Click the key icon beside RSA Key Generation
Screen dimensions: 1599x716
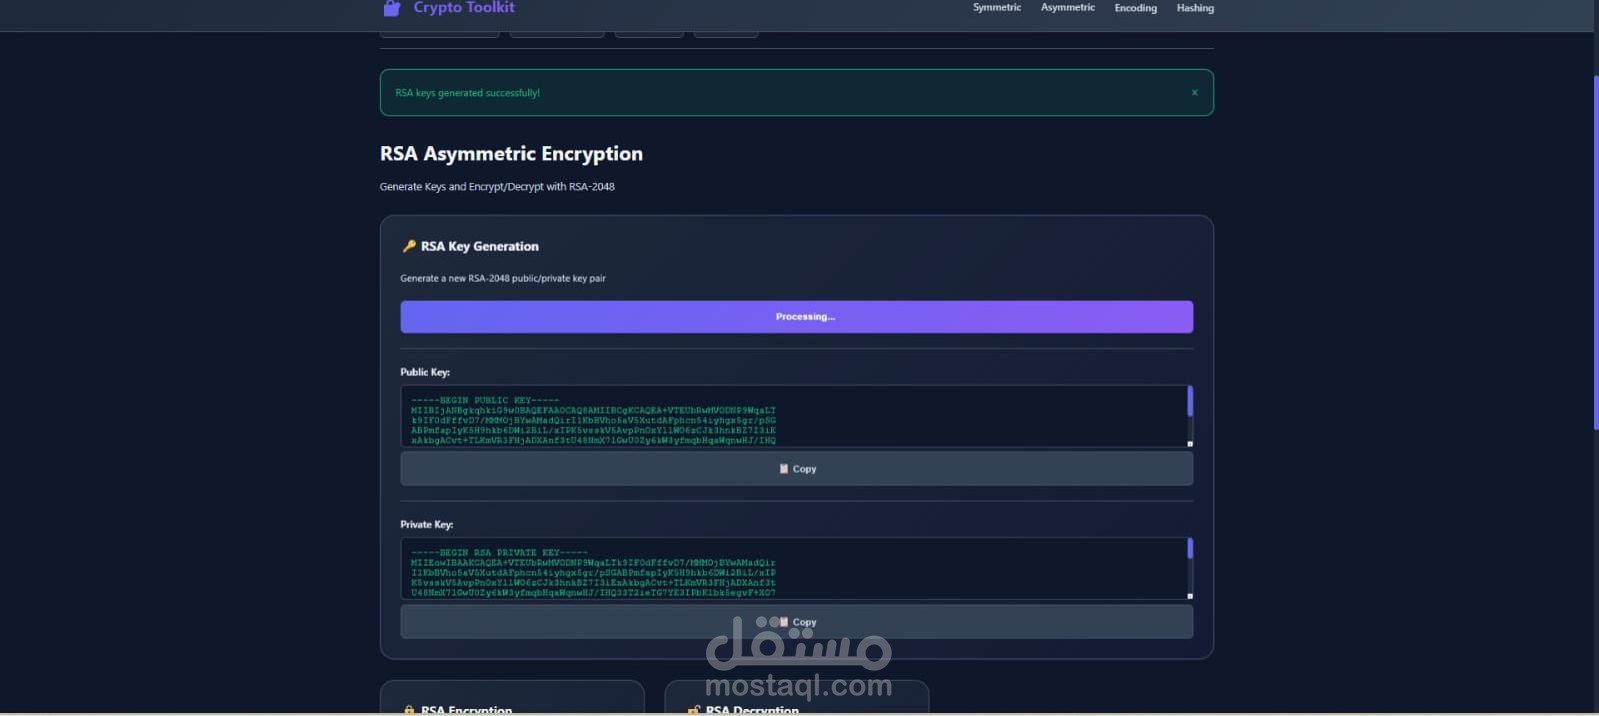(x=408, y=246)
